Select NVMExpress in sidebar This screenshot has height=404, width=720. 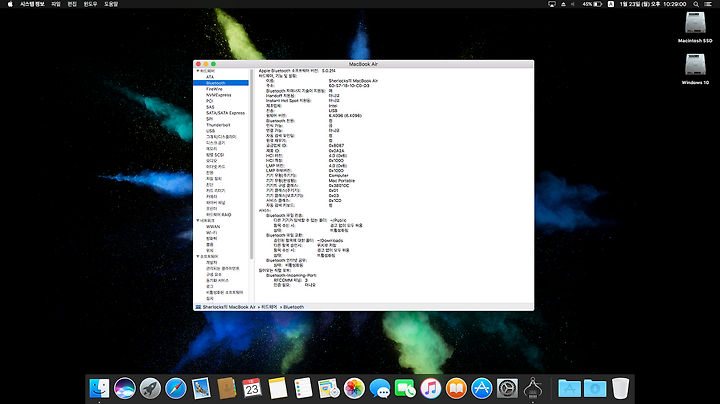(219, 95)
